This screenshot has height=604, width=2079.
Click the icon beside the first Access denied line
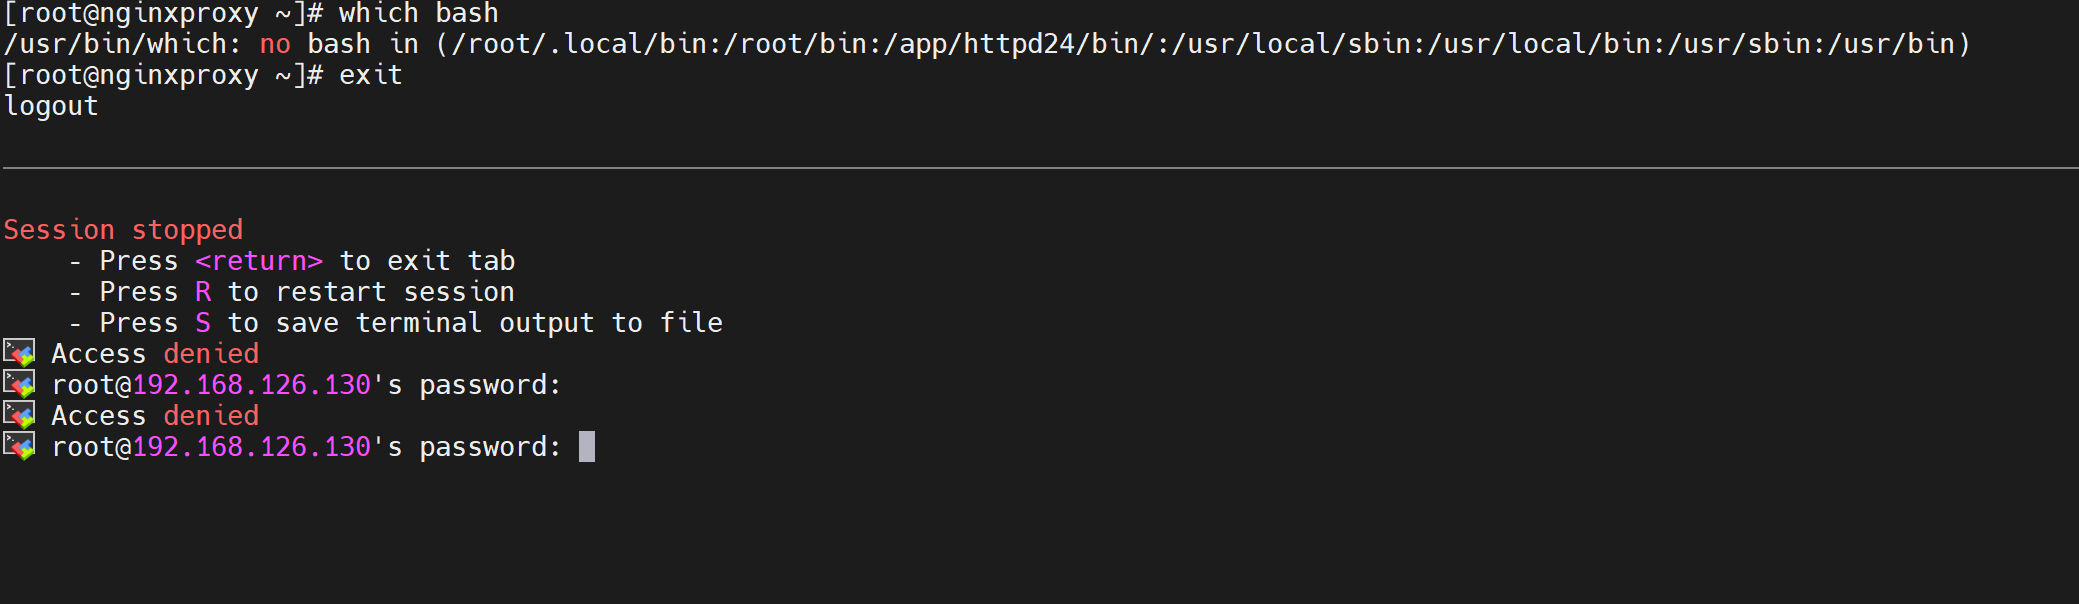click(19, 353)
